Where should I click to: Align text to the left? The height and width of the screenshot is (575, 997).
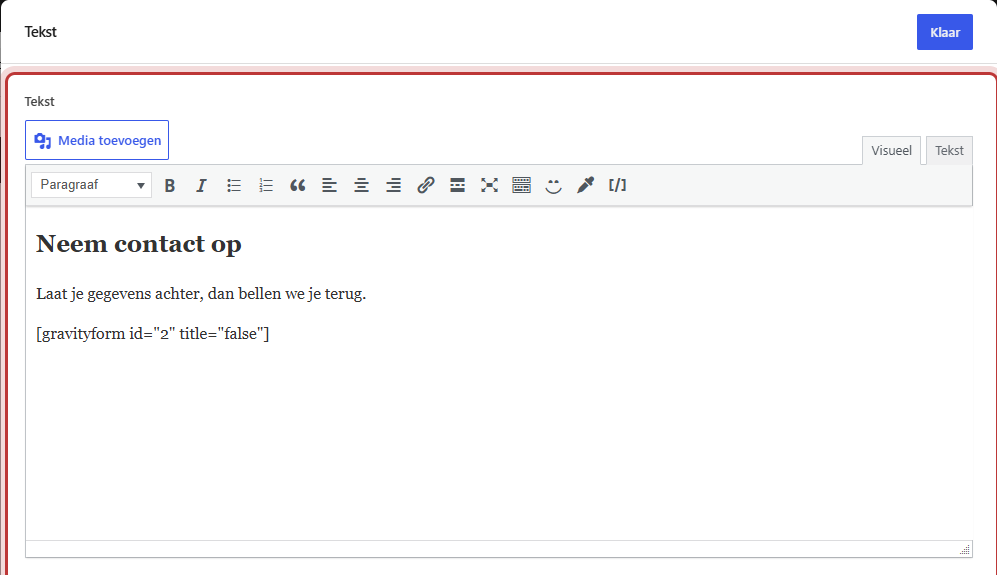329,185
